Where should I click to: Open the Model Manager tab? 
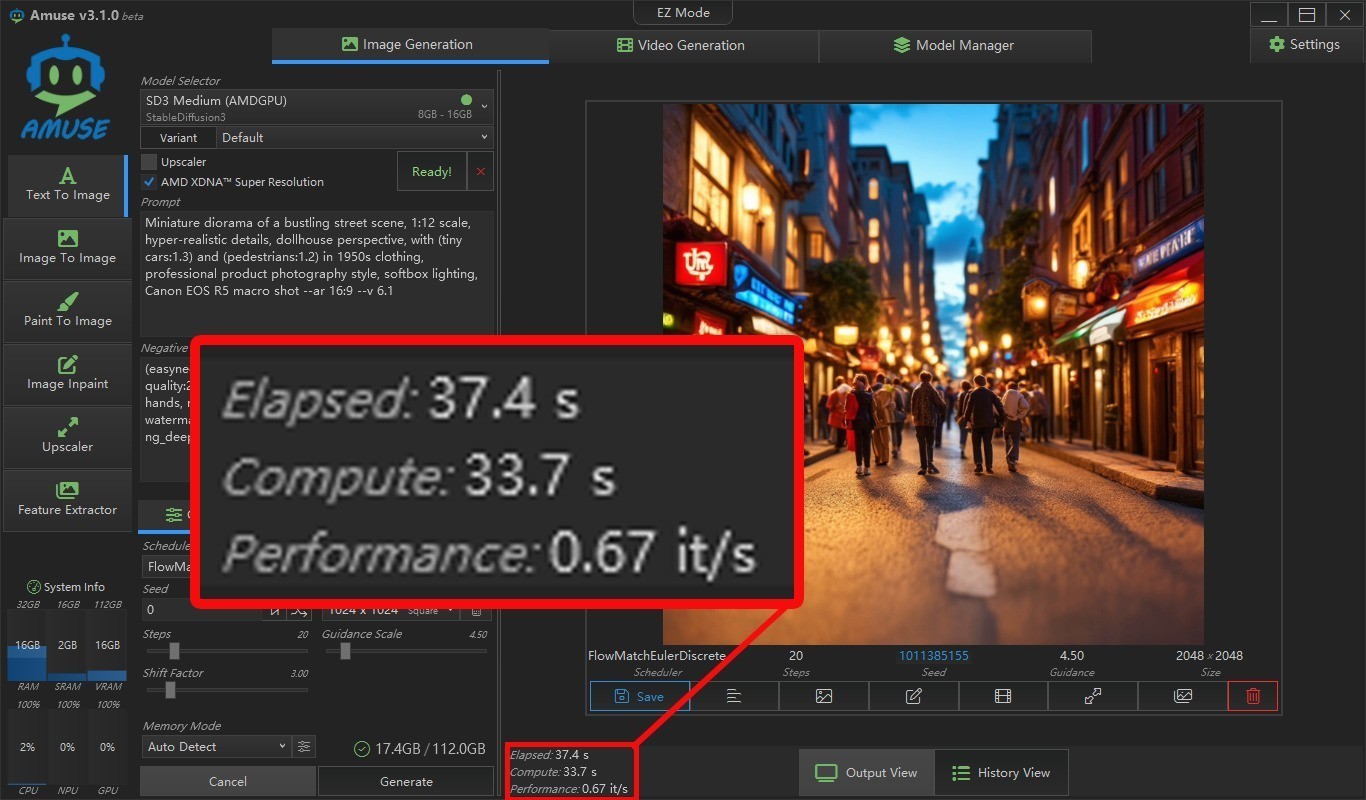click(954, 45)
